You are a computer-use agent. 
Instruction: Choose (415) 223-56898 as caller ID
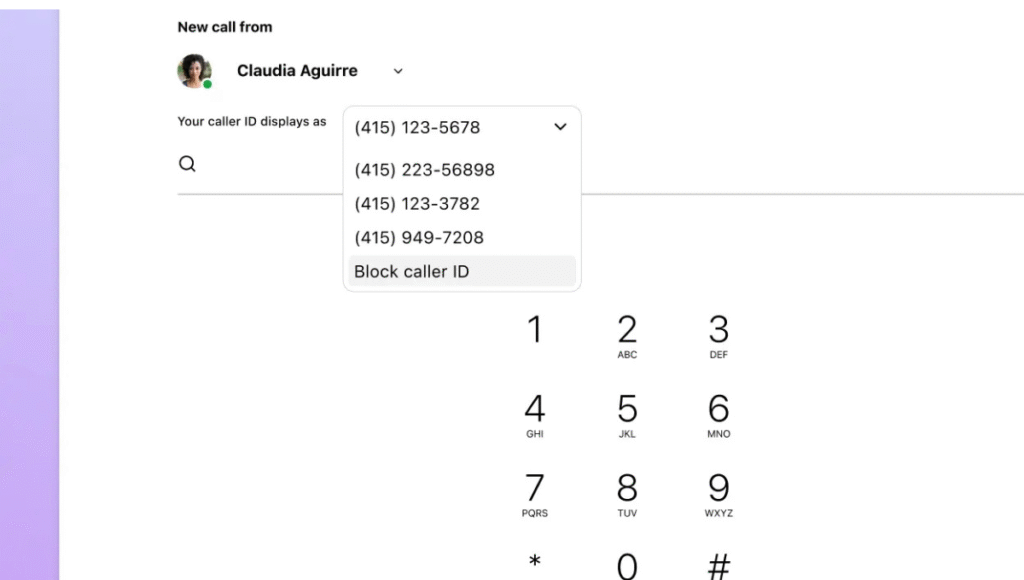coord(424,170)
